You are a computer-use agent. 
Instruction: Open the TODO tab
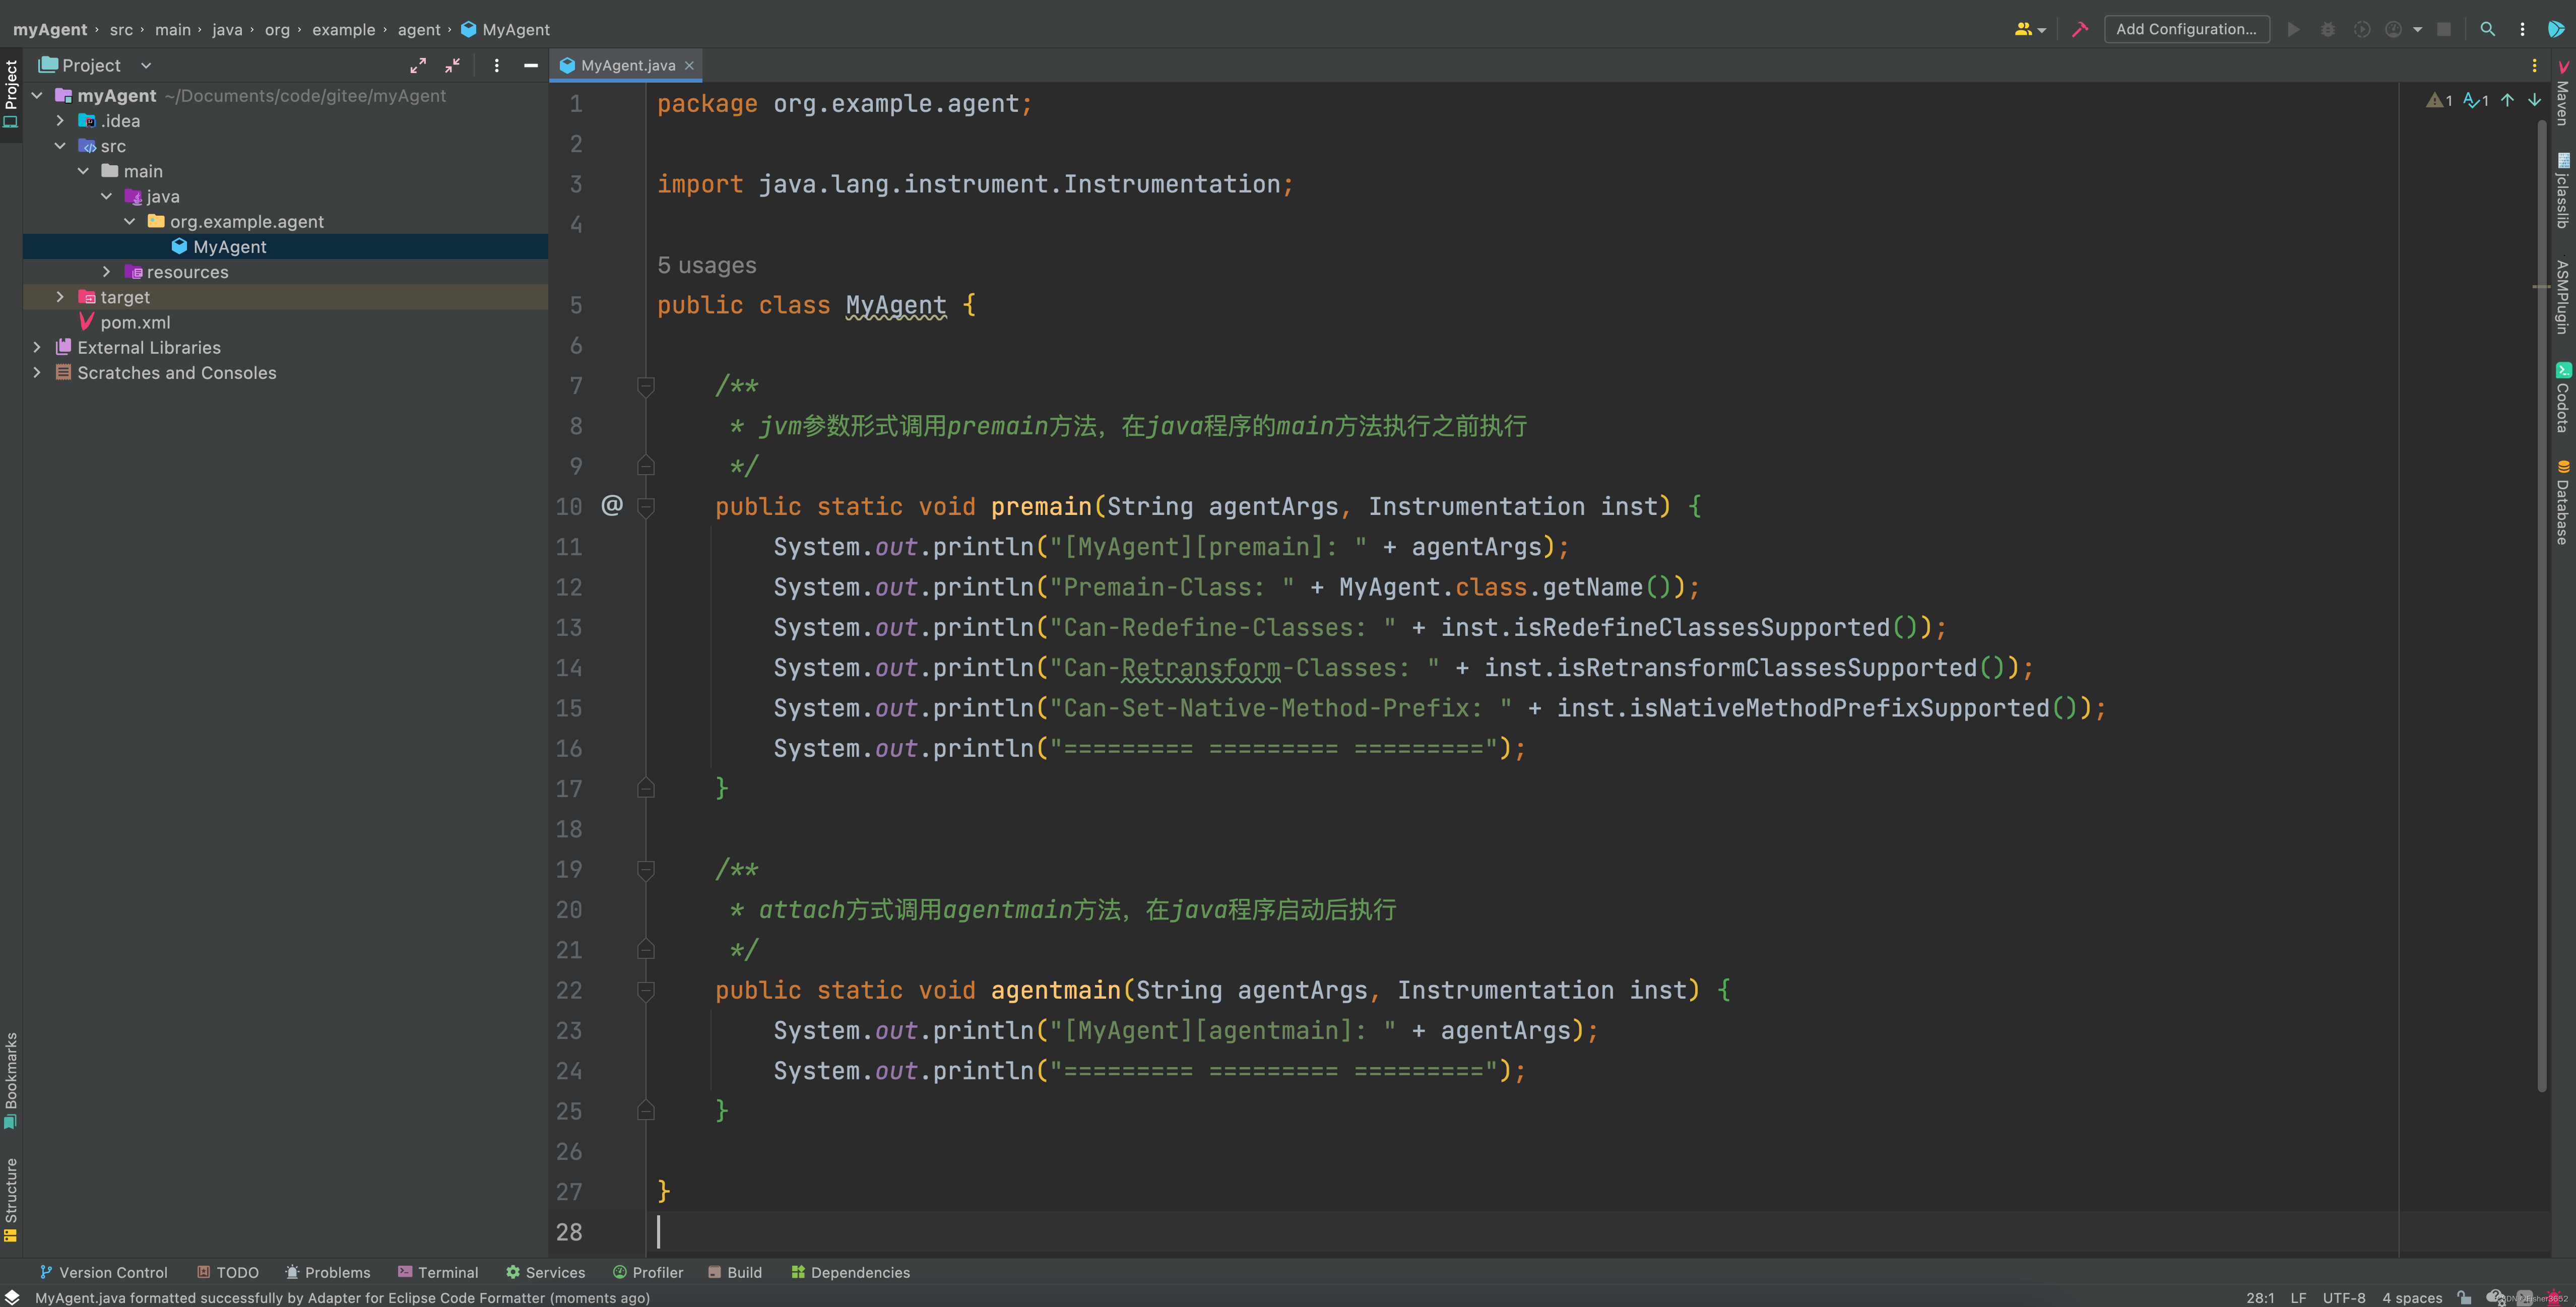pos(228,1272)
